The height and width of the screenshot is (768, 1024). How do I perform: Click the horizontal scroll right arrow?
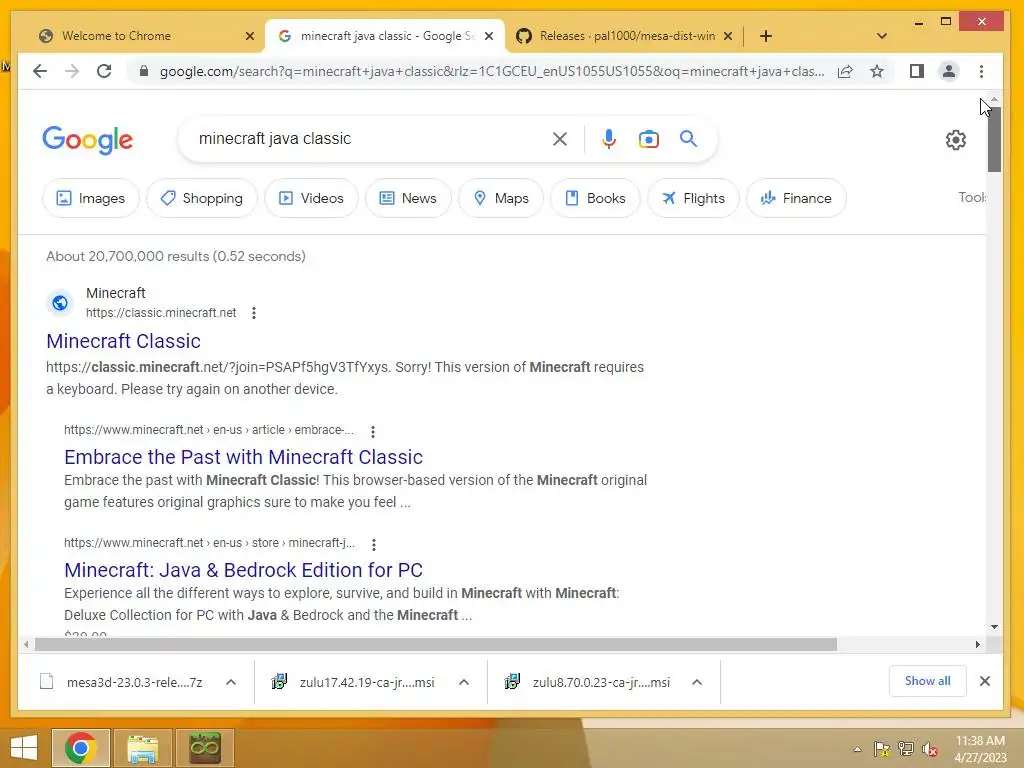978,645
